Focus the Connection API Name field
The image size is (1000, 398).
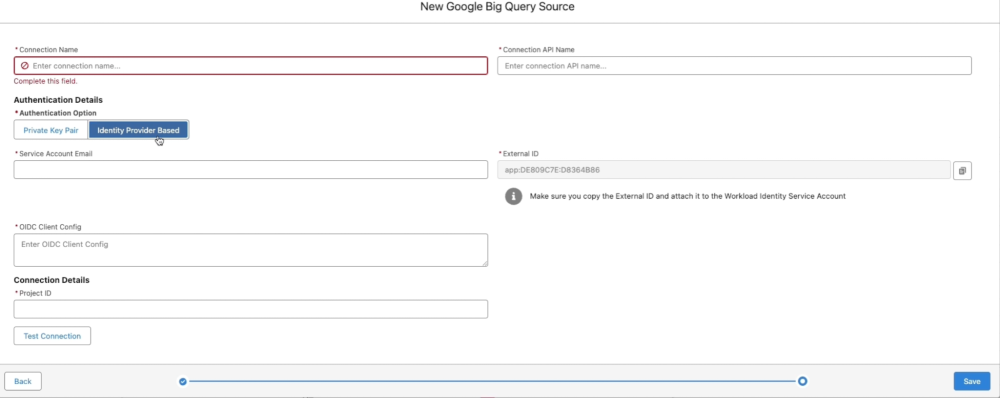(734, 66)
